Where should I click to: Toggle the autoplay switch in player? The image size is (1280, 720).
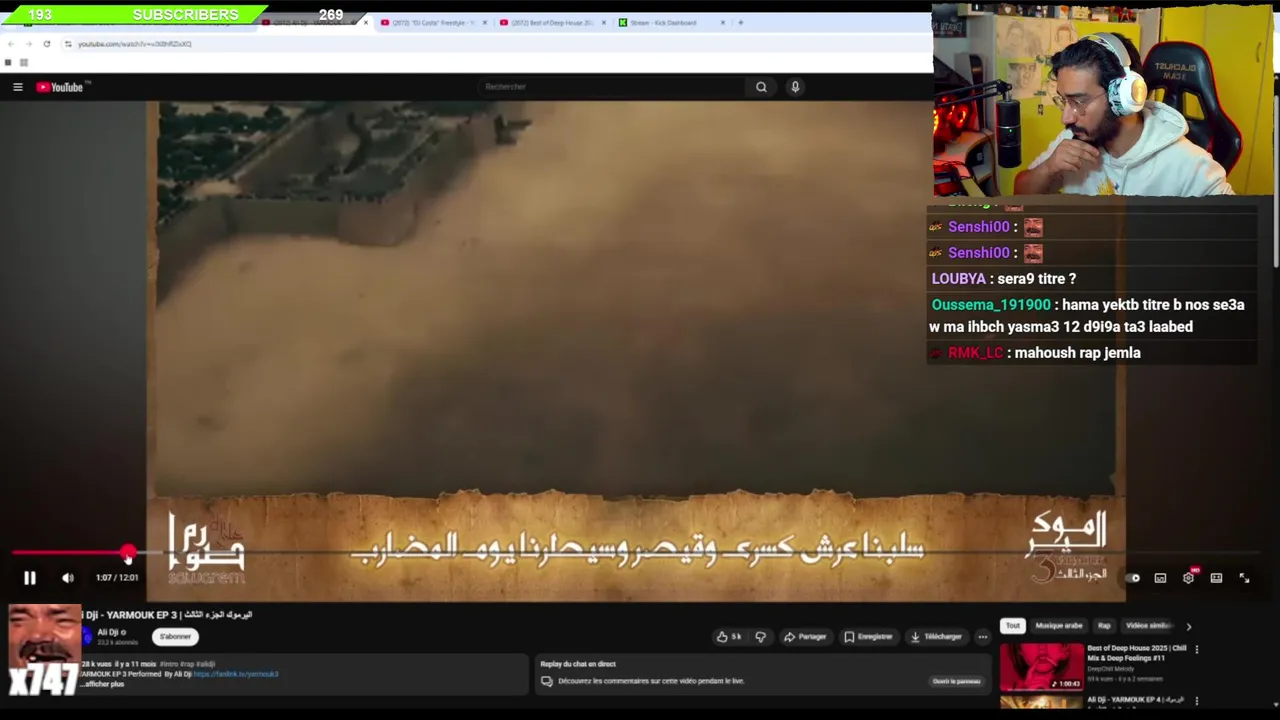tap(1133, 578)
